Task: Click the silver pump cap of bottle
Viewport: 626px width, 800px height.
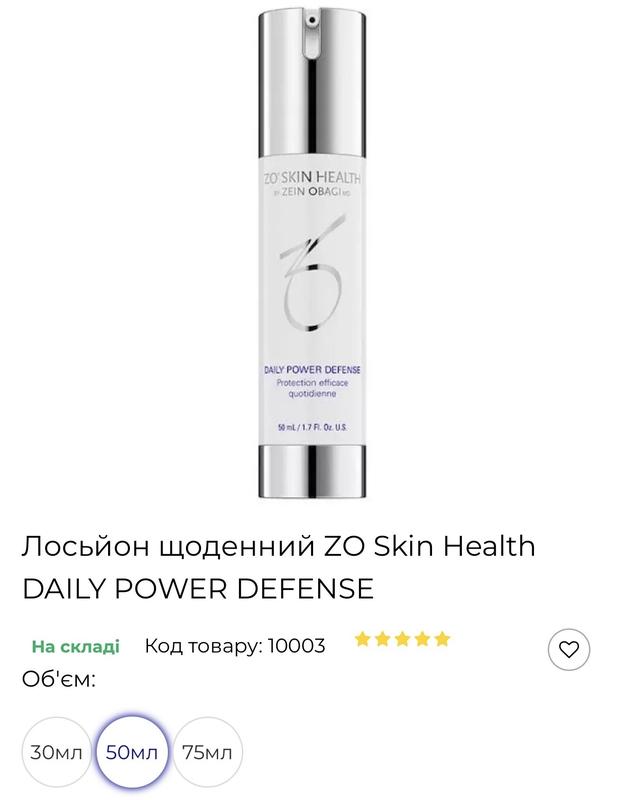Action: coord(312,82)
